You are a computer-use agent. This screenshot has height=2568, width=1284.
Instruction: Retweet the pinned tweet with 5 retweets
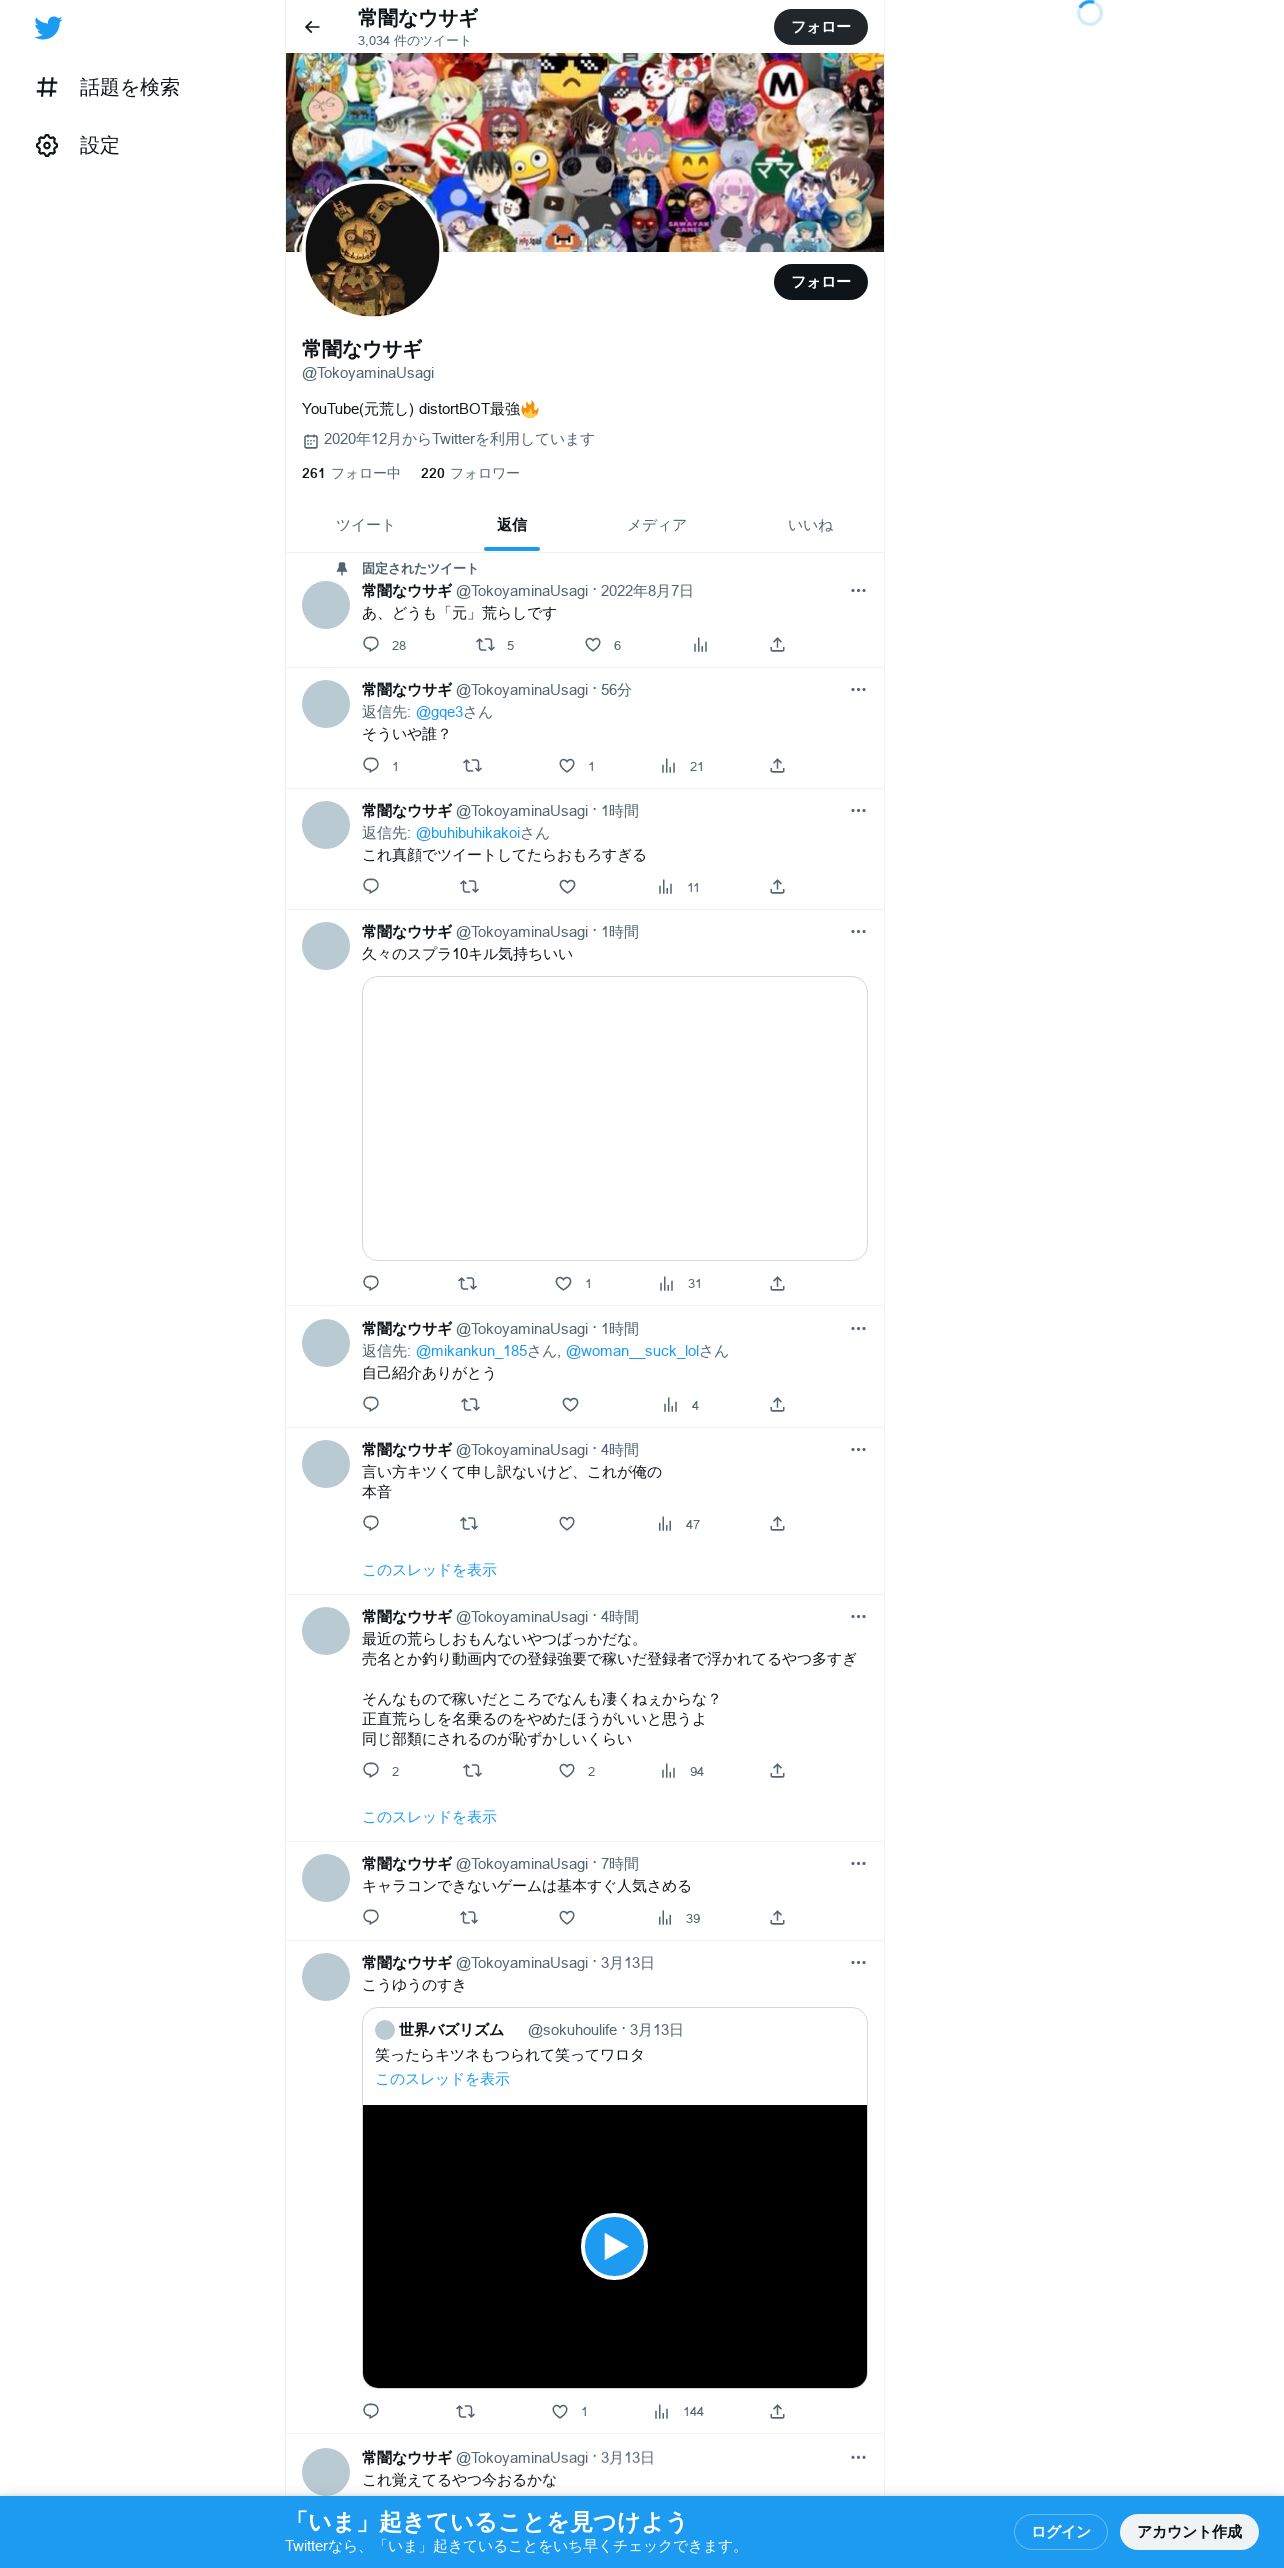485,645
